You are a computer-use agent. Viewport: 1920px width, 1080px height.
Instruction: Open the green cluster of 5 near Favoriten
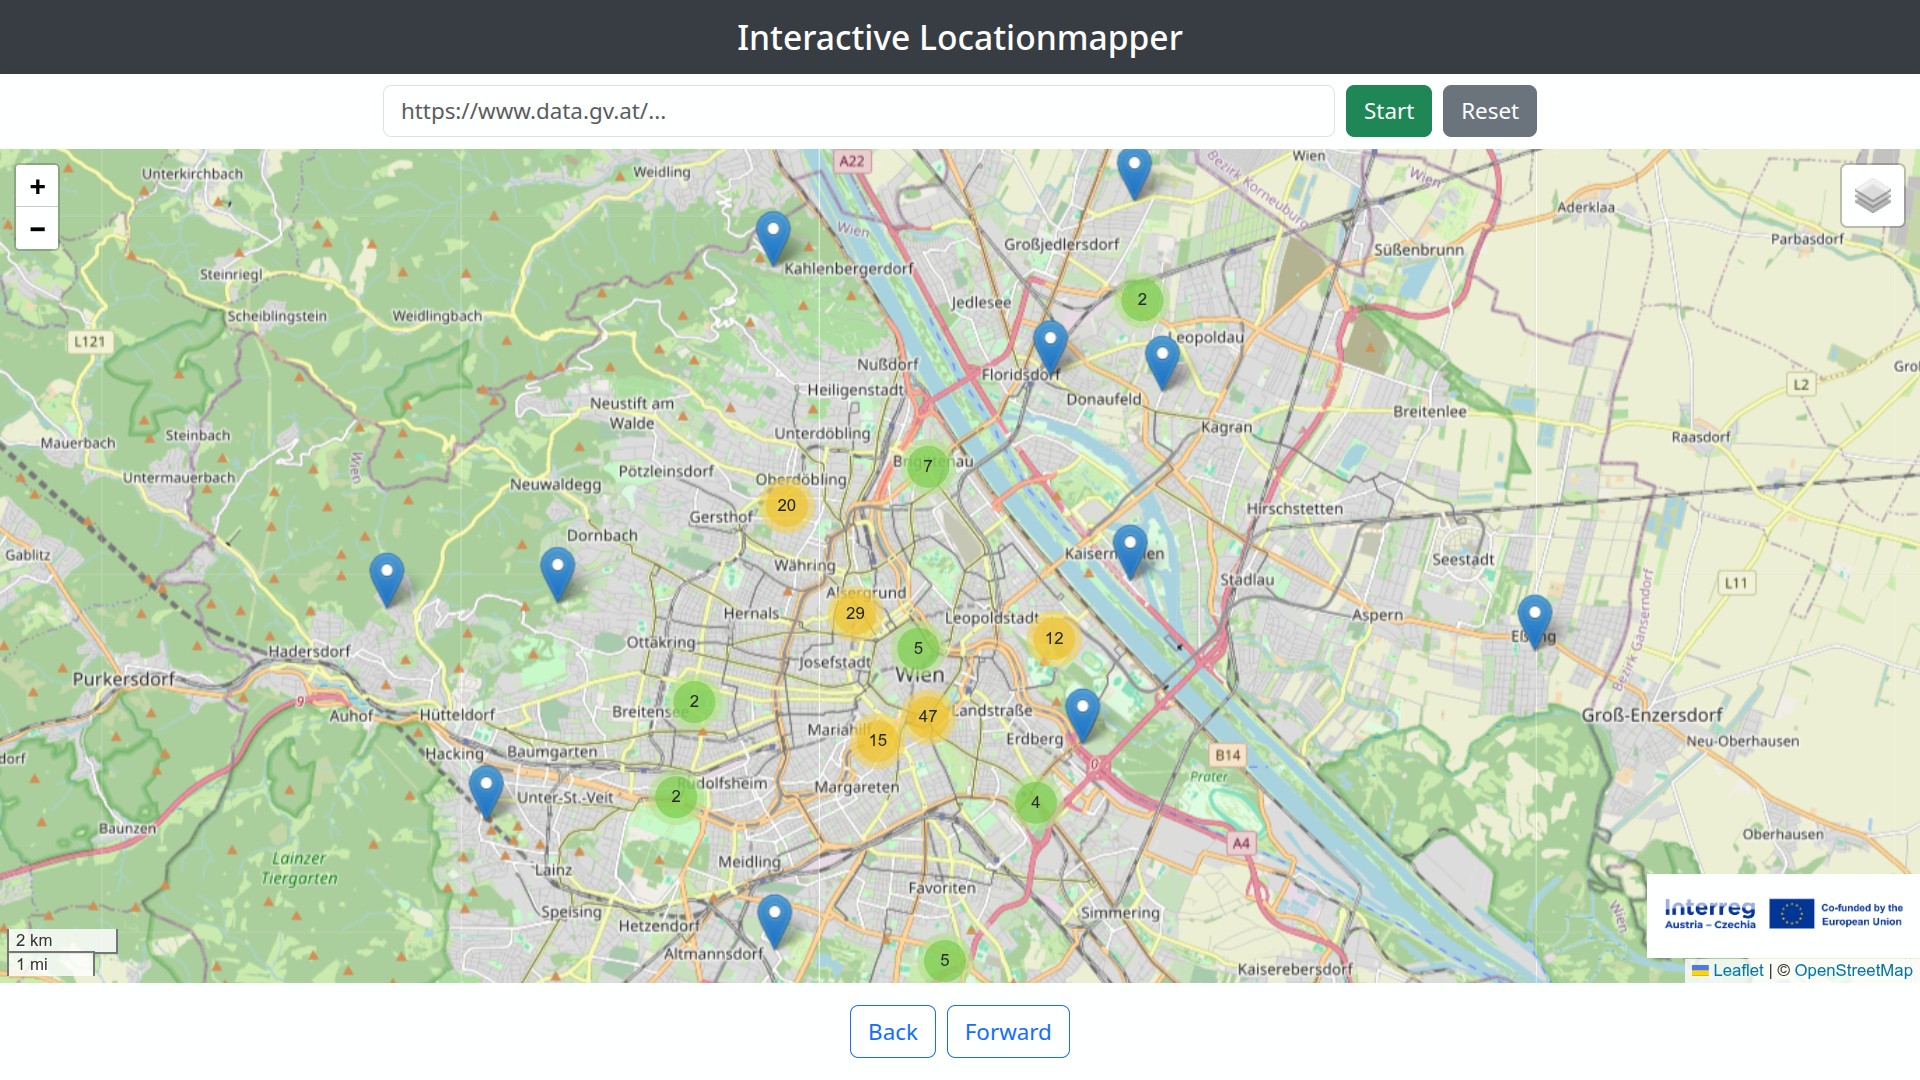[945, 960]
